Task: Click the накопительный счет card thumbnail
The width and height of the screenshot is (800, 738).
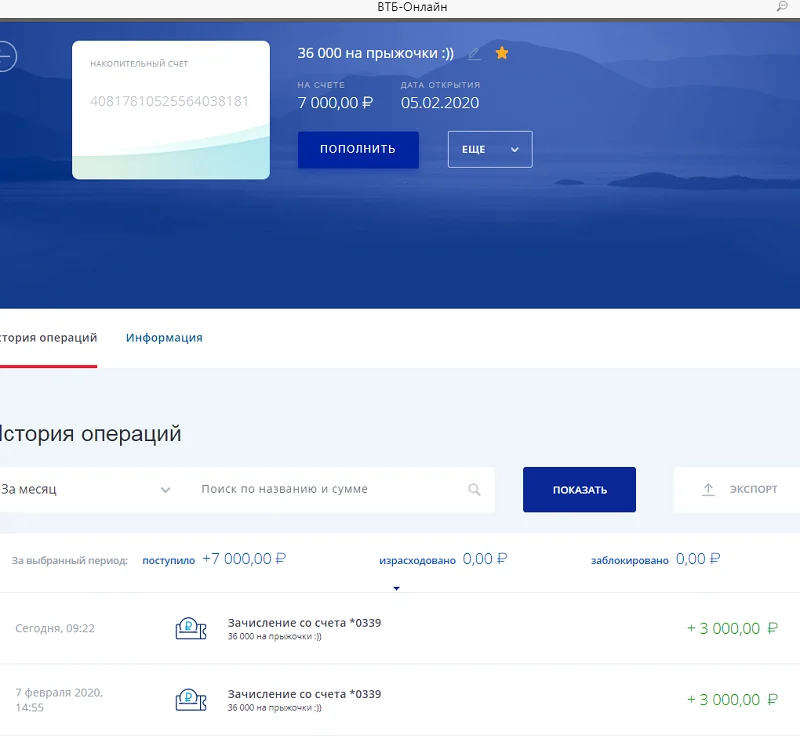Action: click(170, 109)
